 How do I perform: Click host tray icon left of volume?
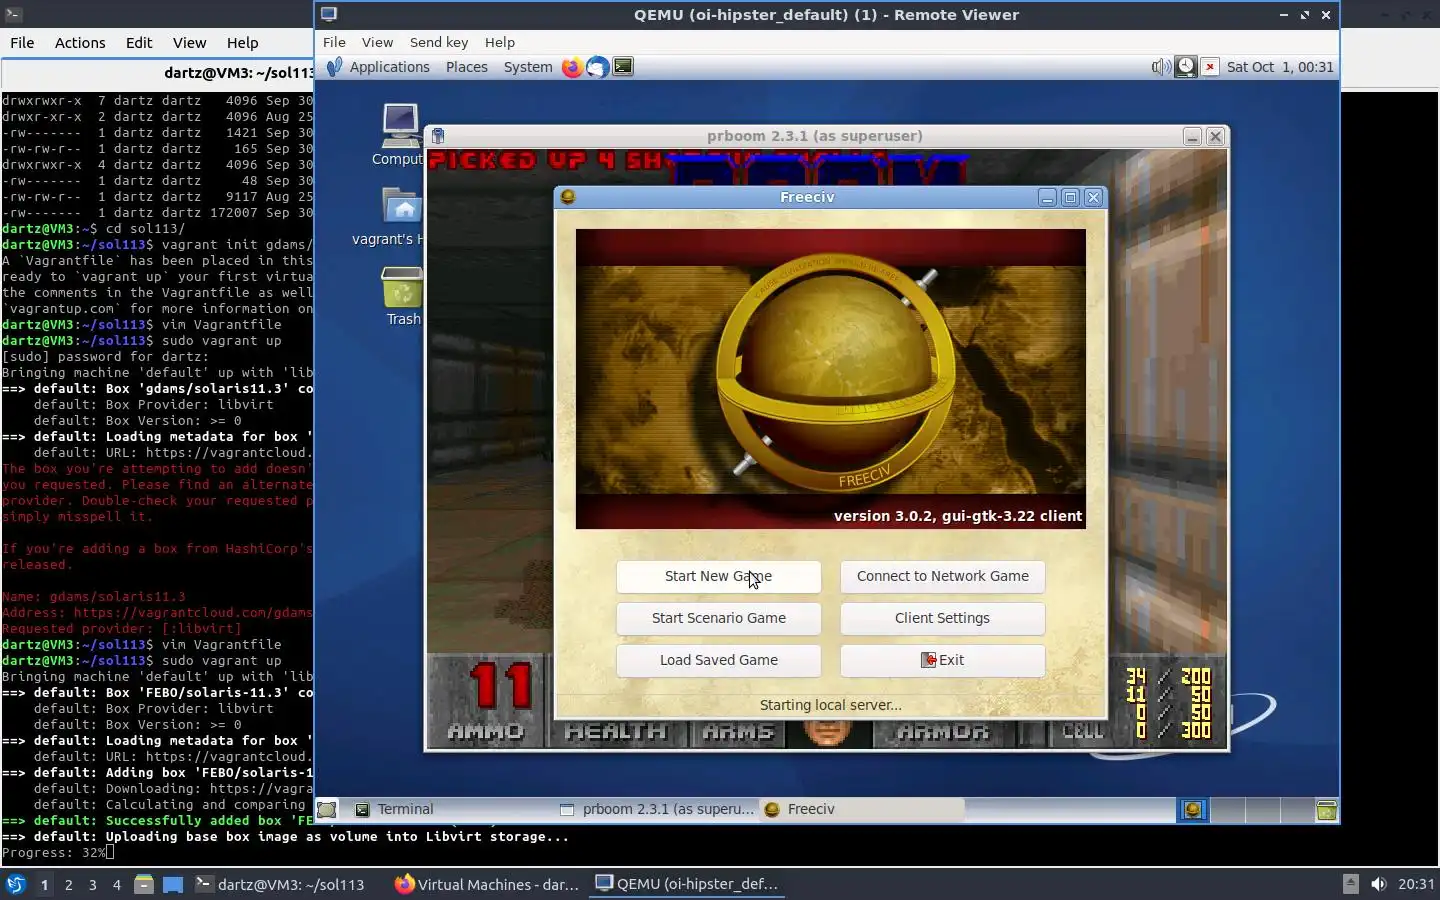[x=1350, y=884]
